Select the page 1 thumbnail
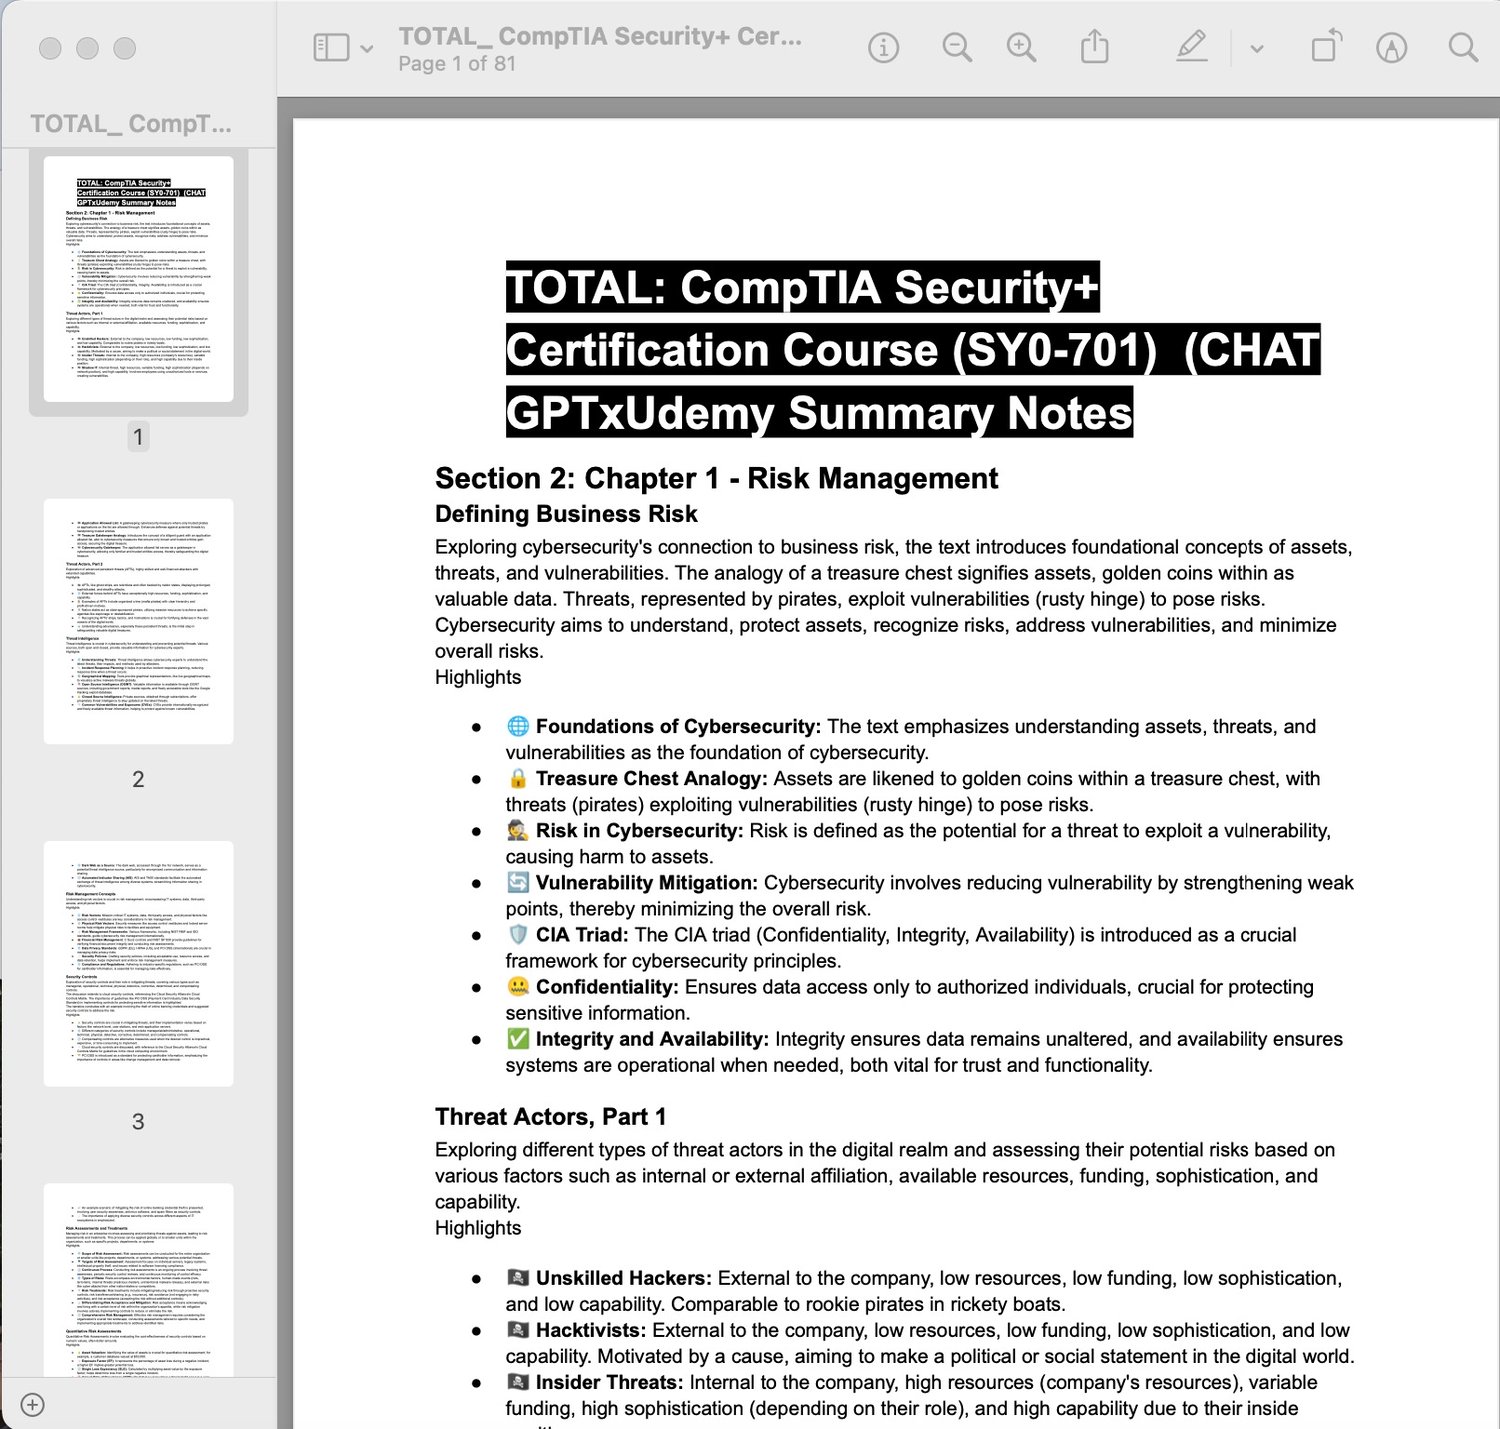The width and height of the screenshot is (1500, 1429). pyautogui.click(x=138, y=279)
